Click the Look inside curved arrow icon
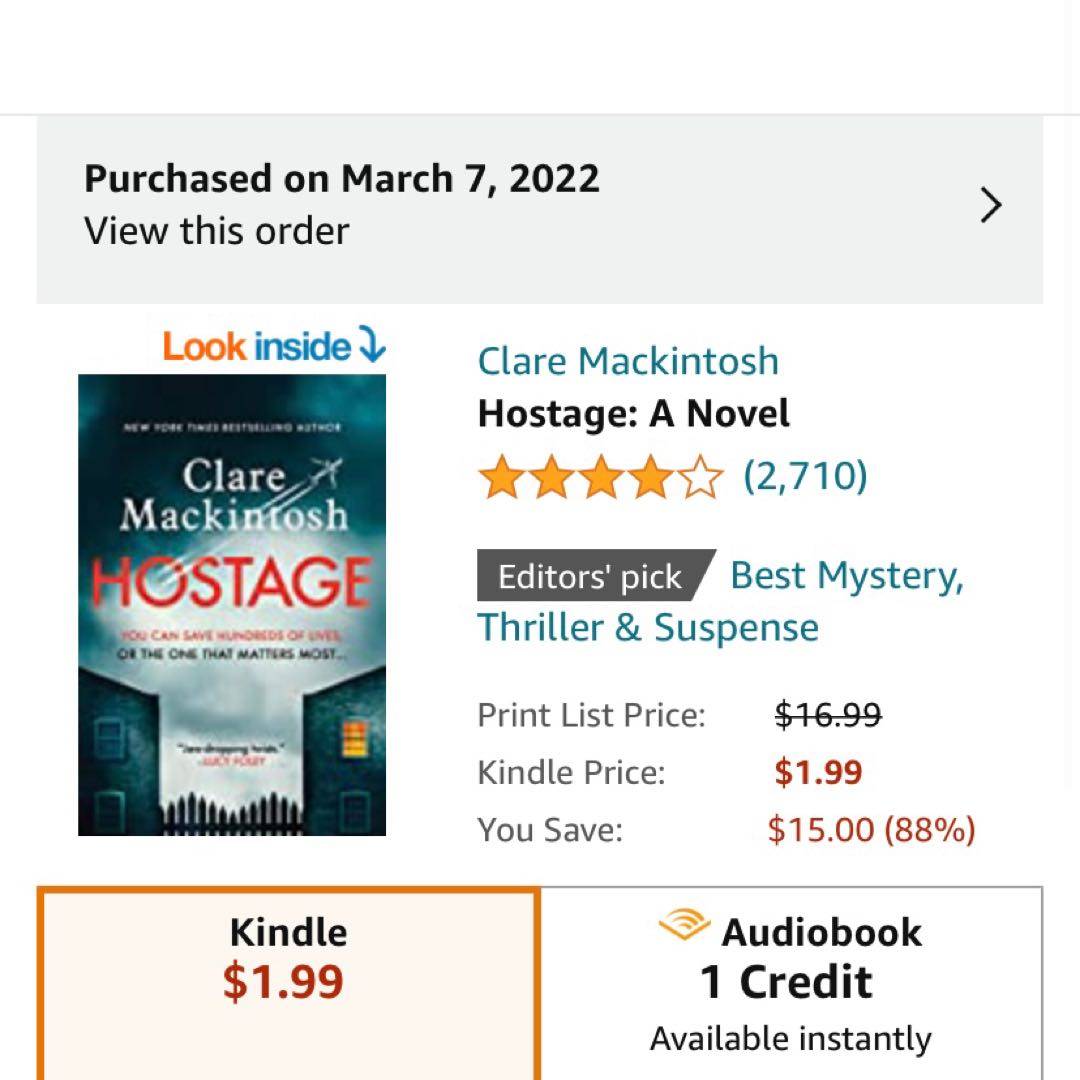Viewport: 1080px width, 1080px height. pyautogui.click(x=371, y=346)
